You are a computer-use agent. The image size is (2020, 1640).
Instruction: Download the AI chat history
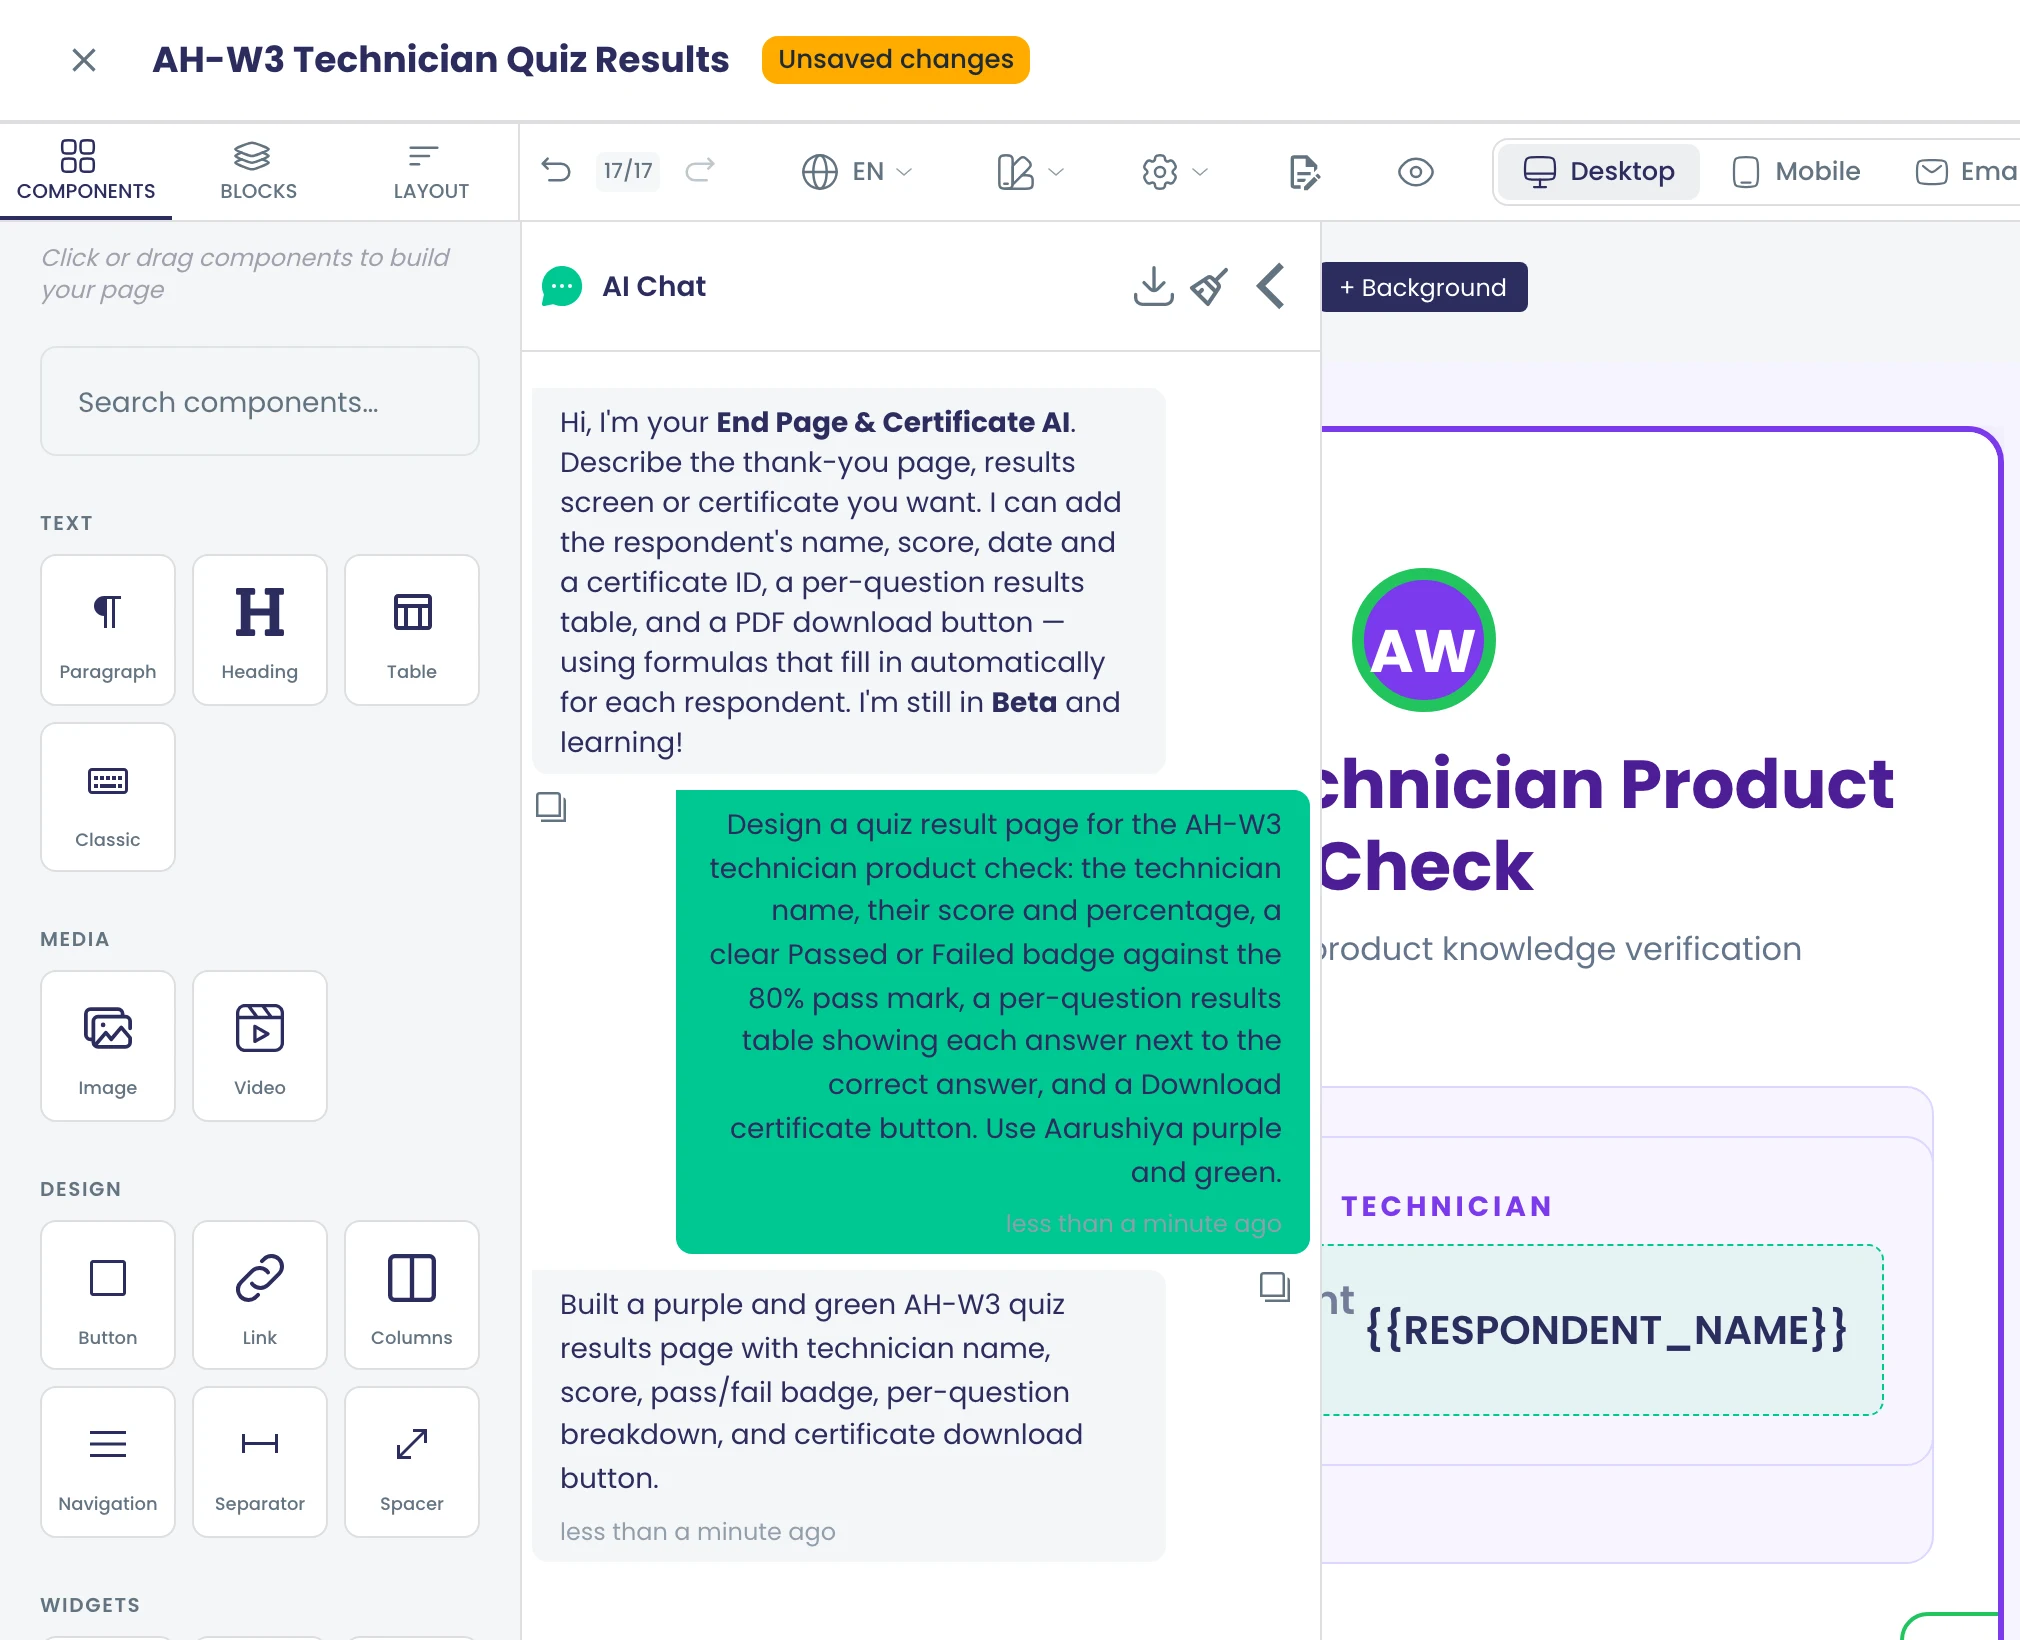[1153, 286]
